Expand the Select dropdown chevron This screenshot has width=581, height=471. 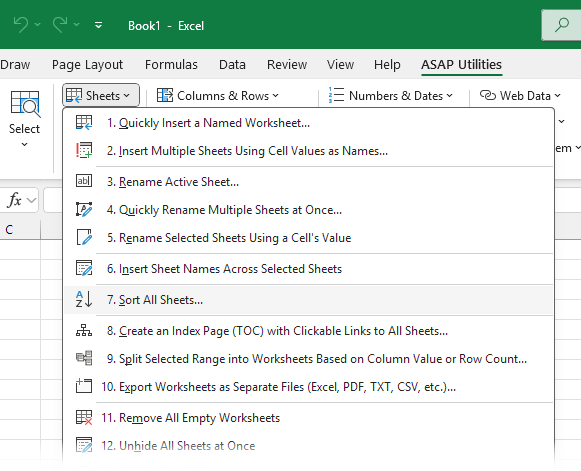pyautogui.click(x=24, y=145)
